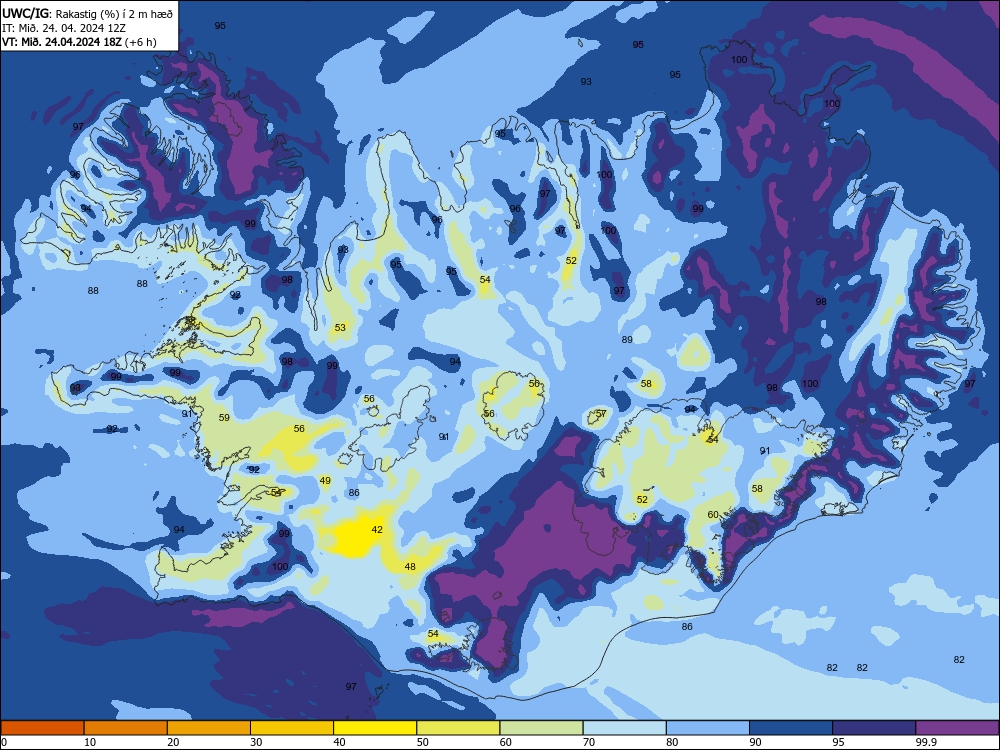The height and width of the screenshot is (750, 1000).
Task: Click the '0' legend tick label
Action: 4,742
